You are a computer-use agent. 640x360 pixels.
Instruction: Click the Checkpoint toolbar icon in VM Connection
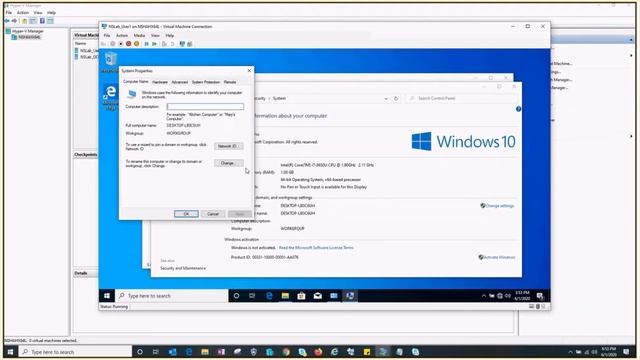[x=164, y=44]
